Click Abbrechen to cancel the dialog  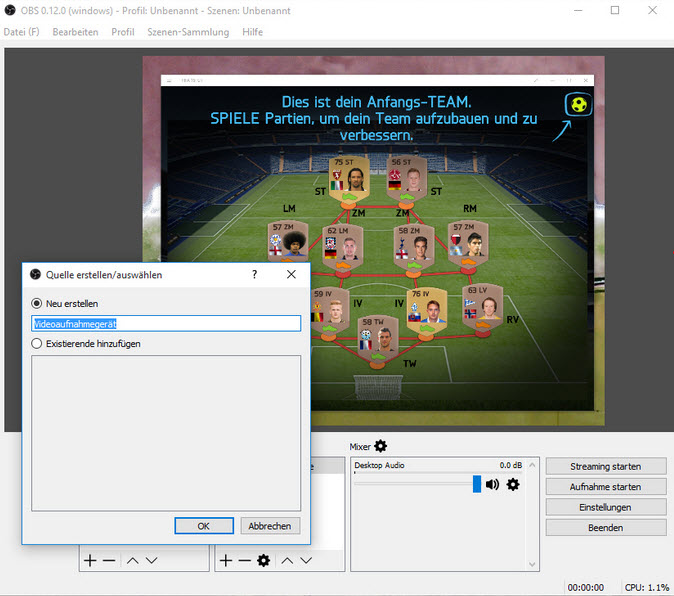coord(270,526)
